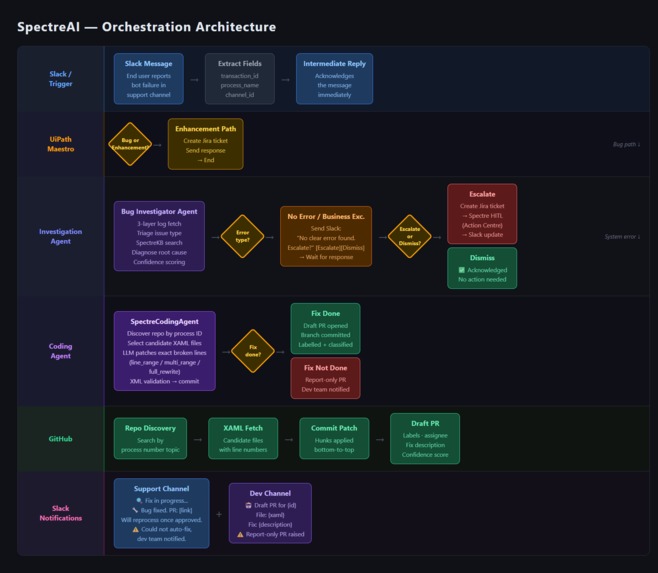The image size is (658, 573).
Task: Click the warning icon beside 'Report-only PR raised'
Action: coord(240,534)
